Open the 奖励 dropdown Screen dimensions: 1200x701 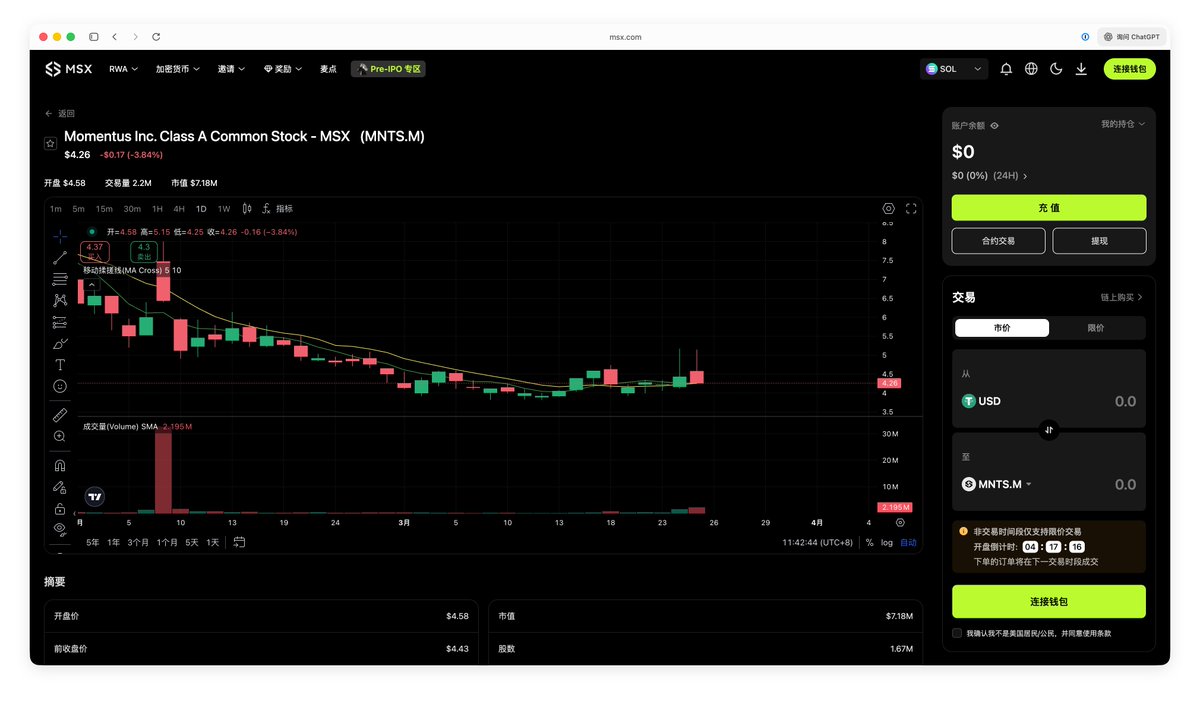(x=283, y=69)
